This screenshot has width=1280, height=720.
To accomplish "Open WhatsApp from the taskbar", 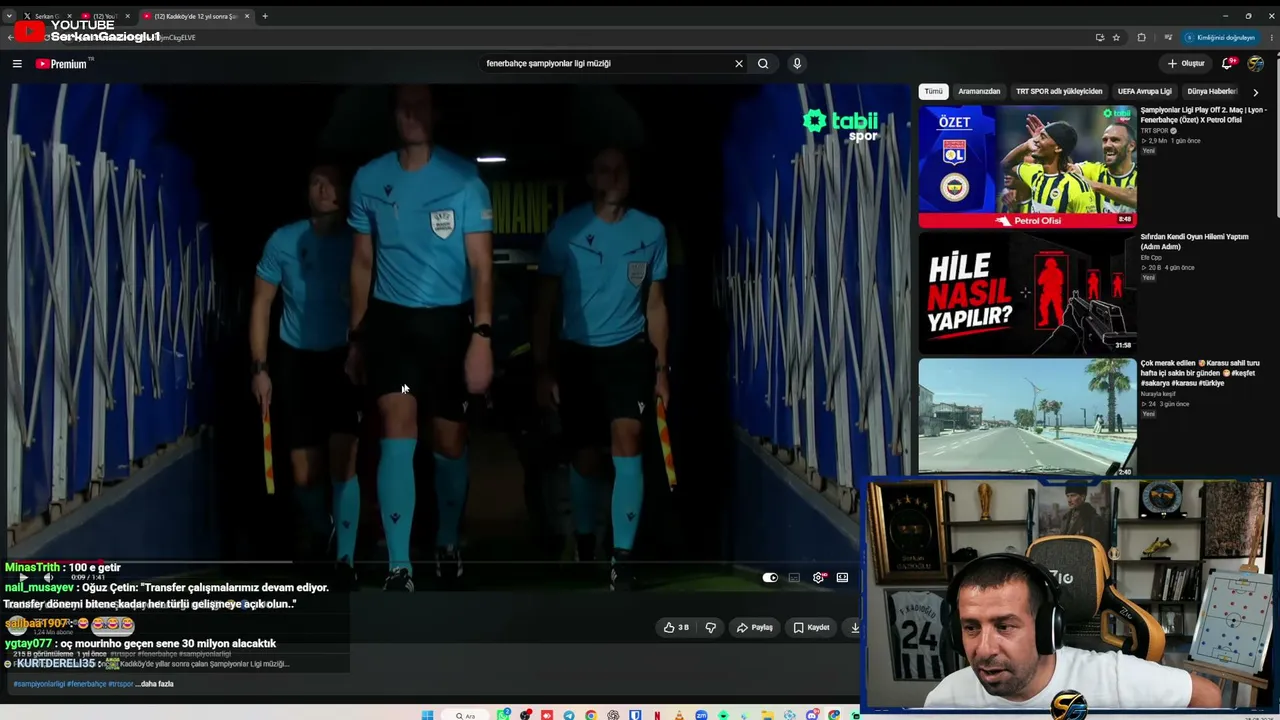I will pos(504,715).
